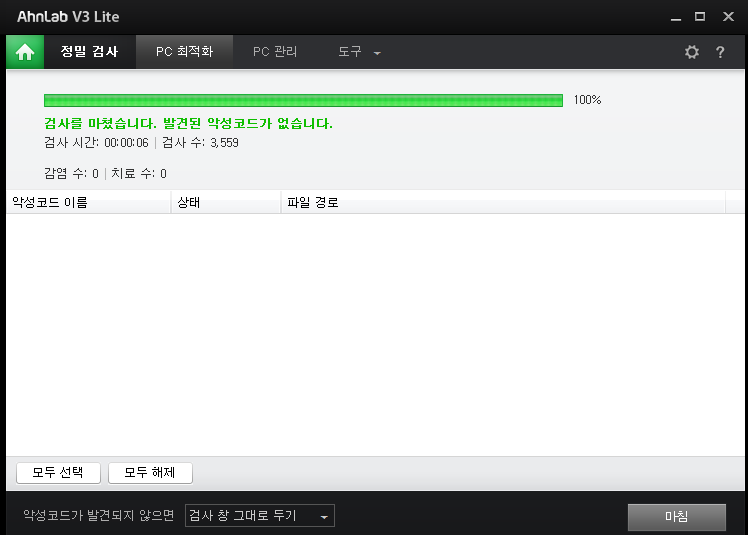
Task: Open help with the question mark icon
Action: 720,52
